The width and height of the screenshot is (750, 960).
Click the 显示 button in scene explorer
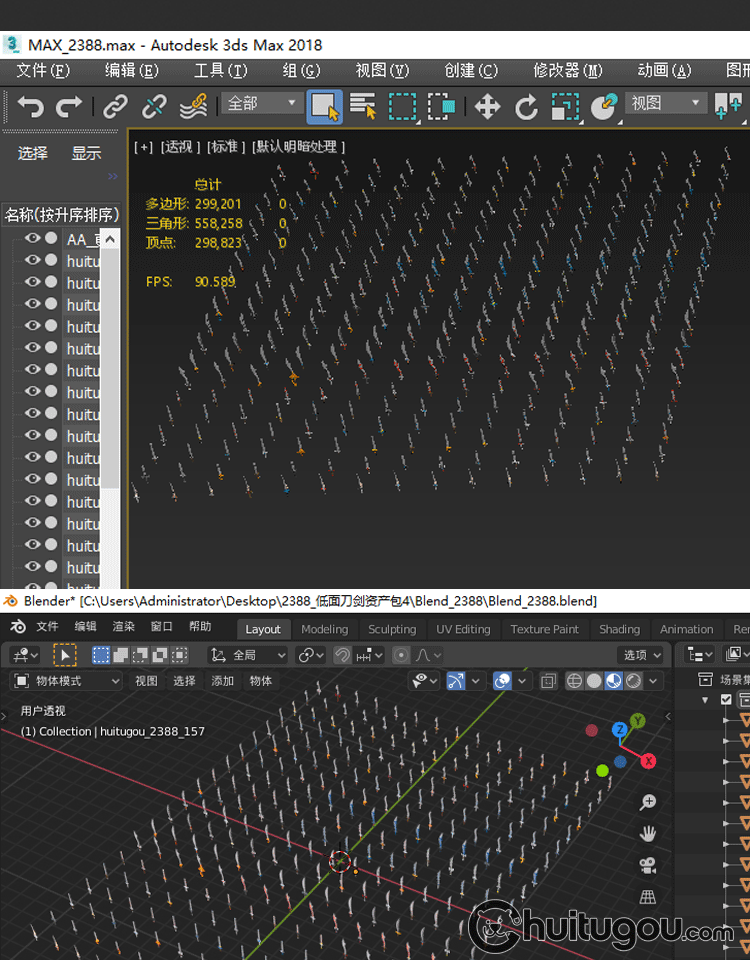pos(86,153)
